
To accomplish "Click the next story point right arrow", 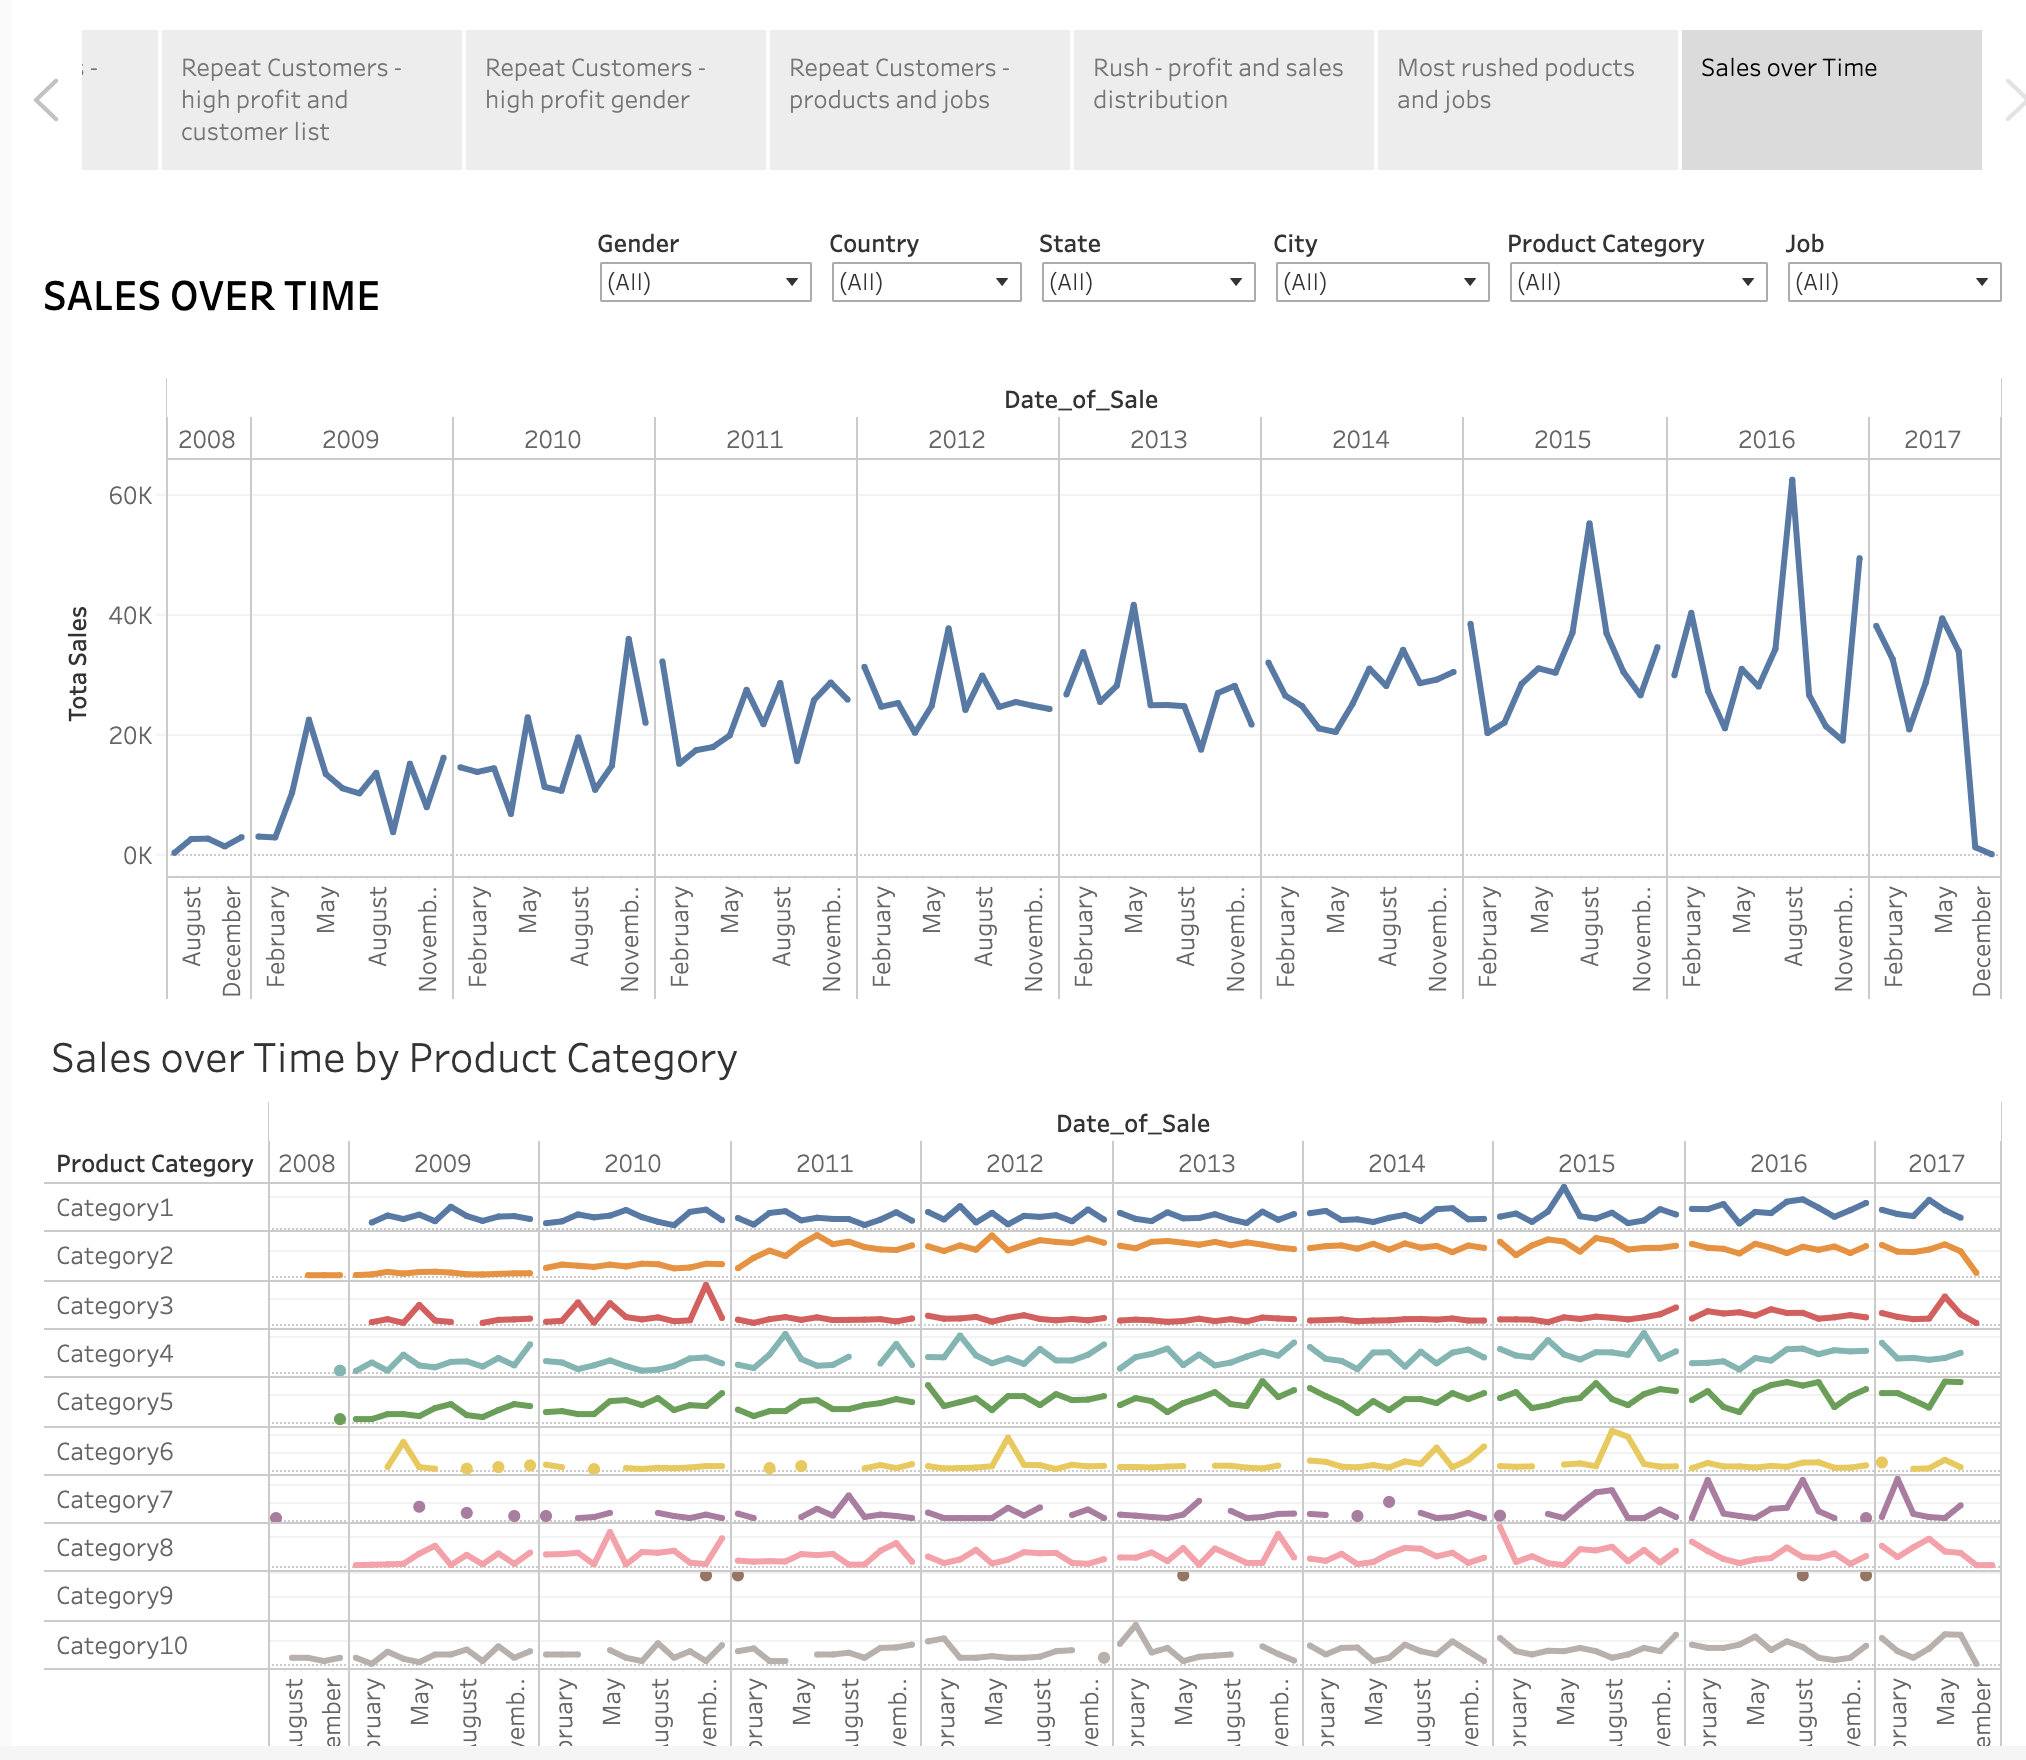I will (2013, 101).
